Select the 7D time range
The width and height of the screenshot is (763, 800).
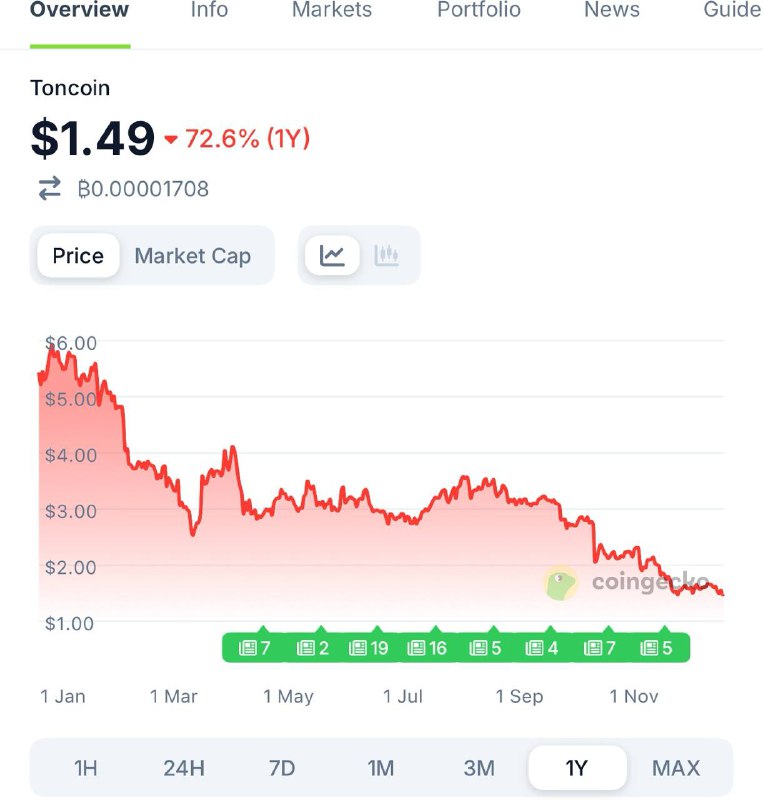pos(282,768)
